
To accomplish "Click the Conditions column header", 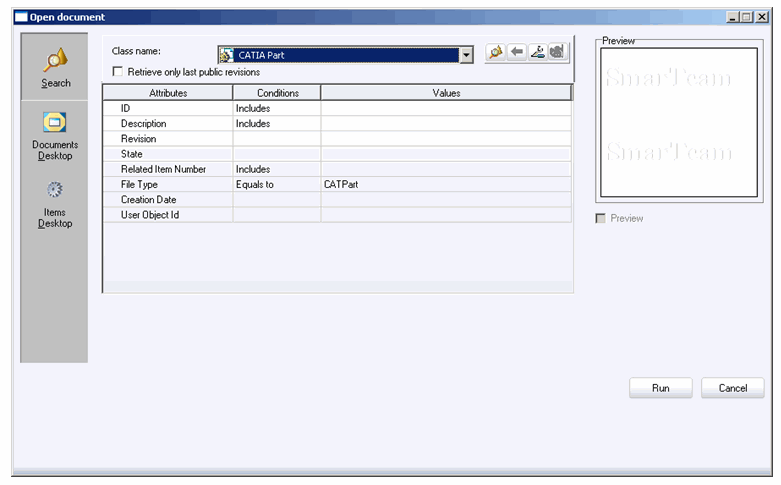I will pyautogui.click(x=277, y=93).
